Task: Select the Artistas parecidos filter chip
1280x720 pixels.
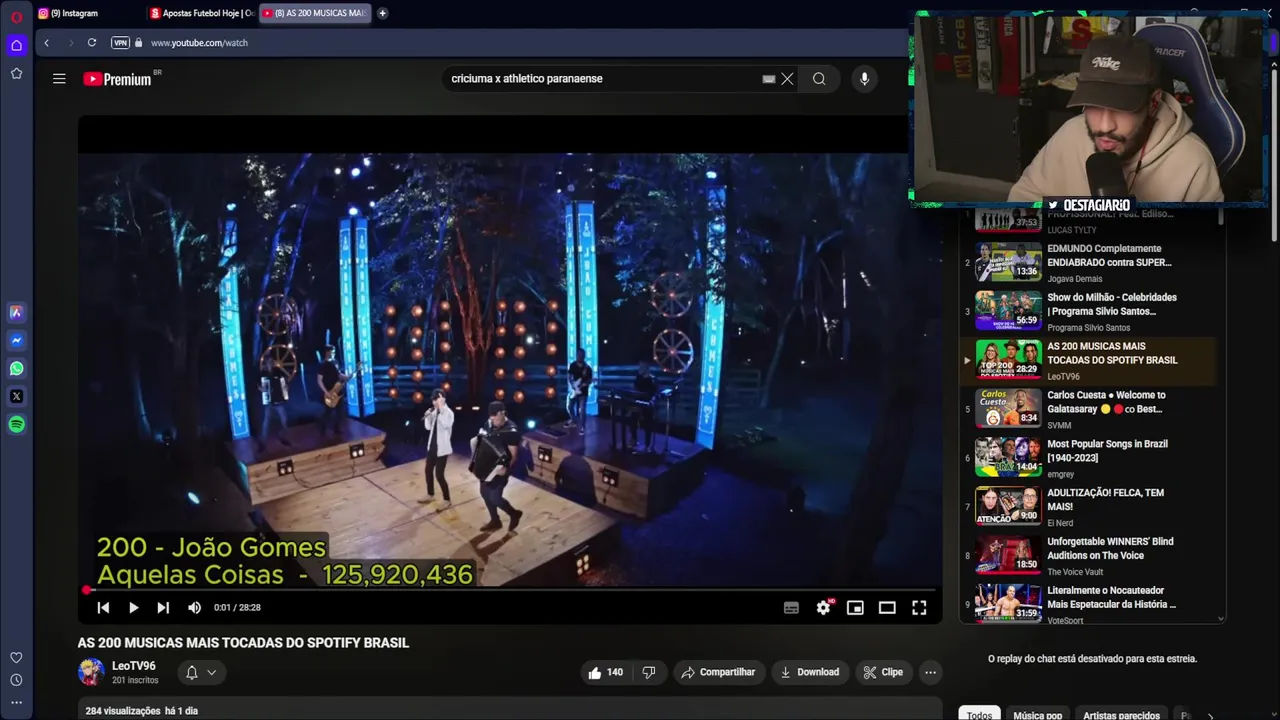Action: [1122, 715]
